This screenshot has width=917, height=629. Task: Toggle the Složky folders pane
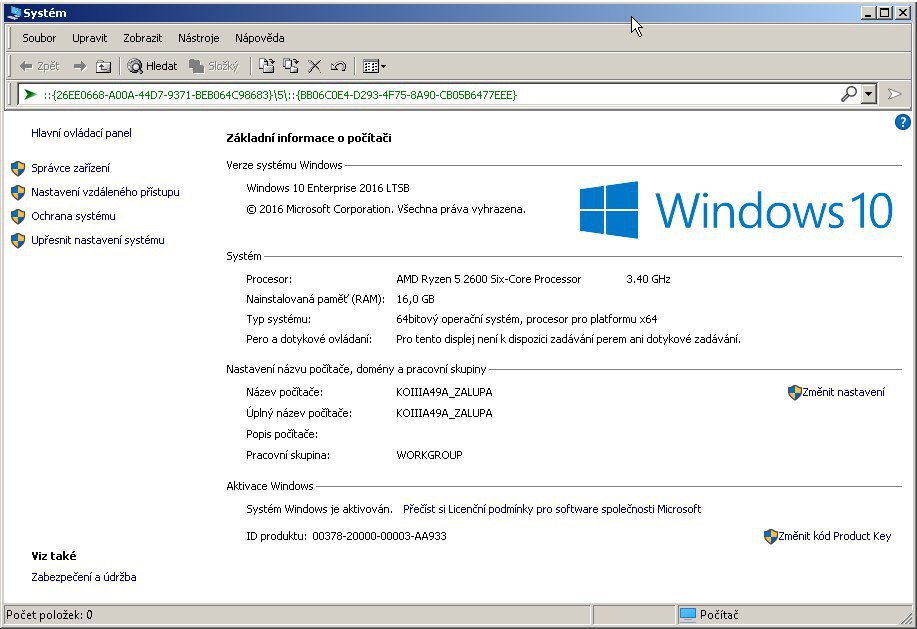click(x=214, y=66)
